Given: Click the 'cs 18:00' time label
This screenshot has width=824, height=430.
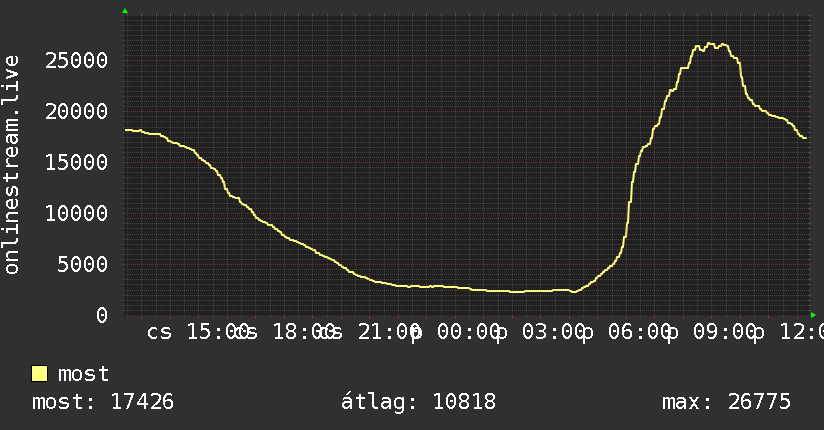Looking at the screenshot, I should tap(284, 332).
